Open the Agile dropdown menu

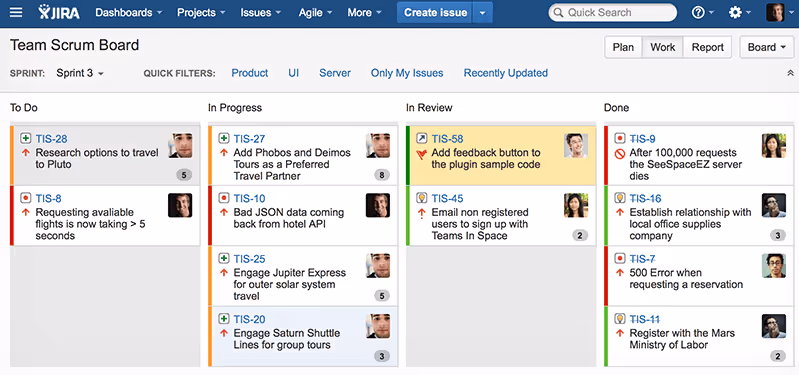(315, 12)
